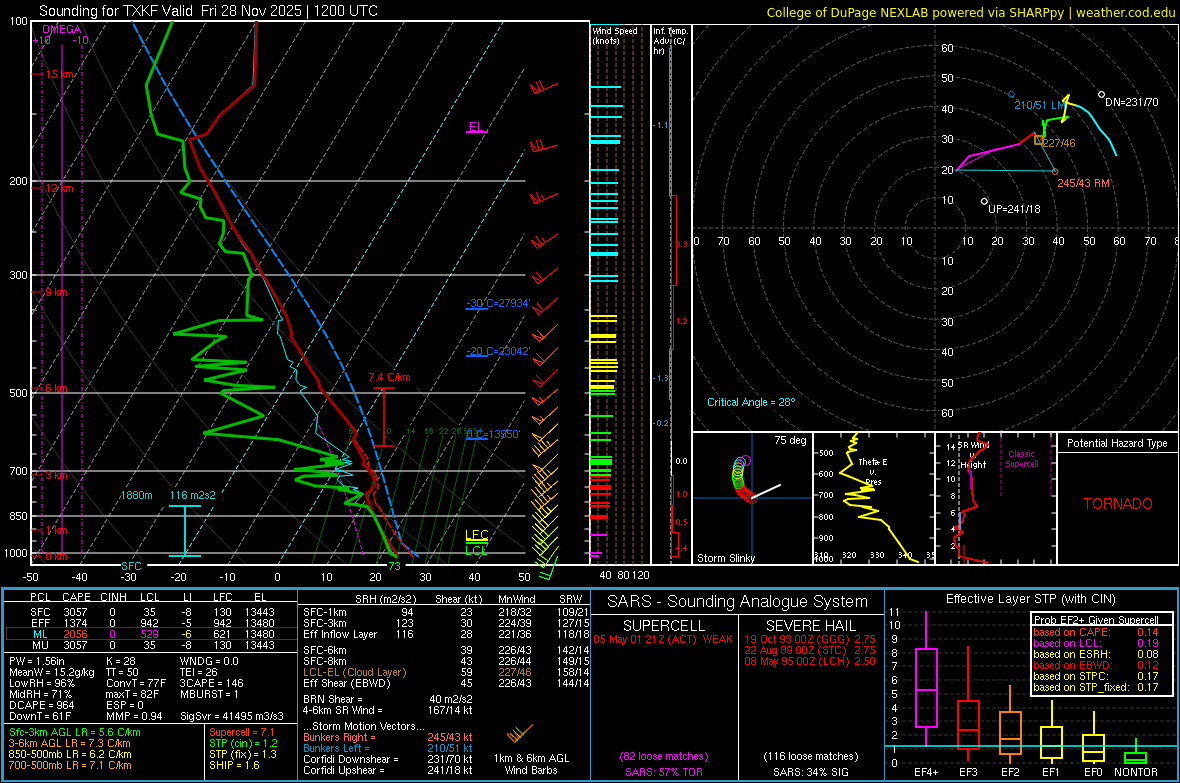Click the weather.cod.edu NEXLAB credit text

point(971,12)
